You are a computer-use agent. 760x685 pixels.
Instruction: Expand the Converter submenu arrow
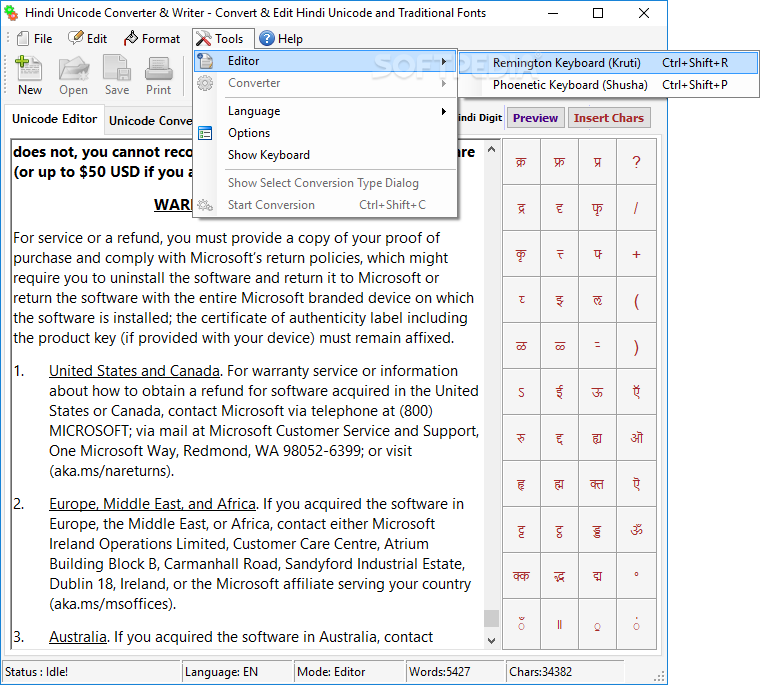(x=443, y=83)
